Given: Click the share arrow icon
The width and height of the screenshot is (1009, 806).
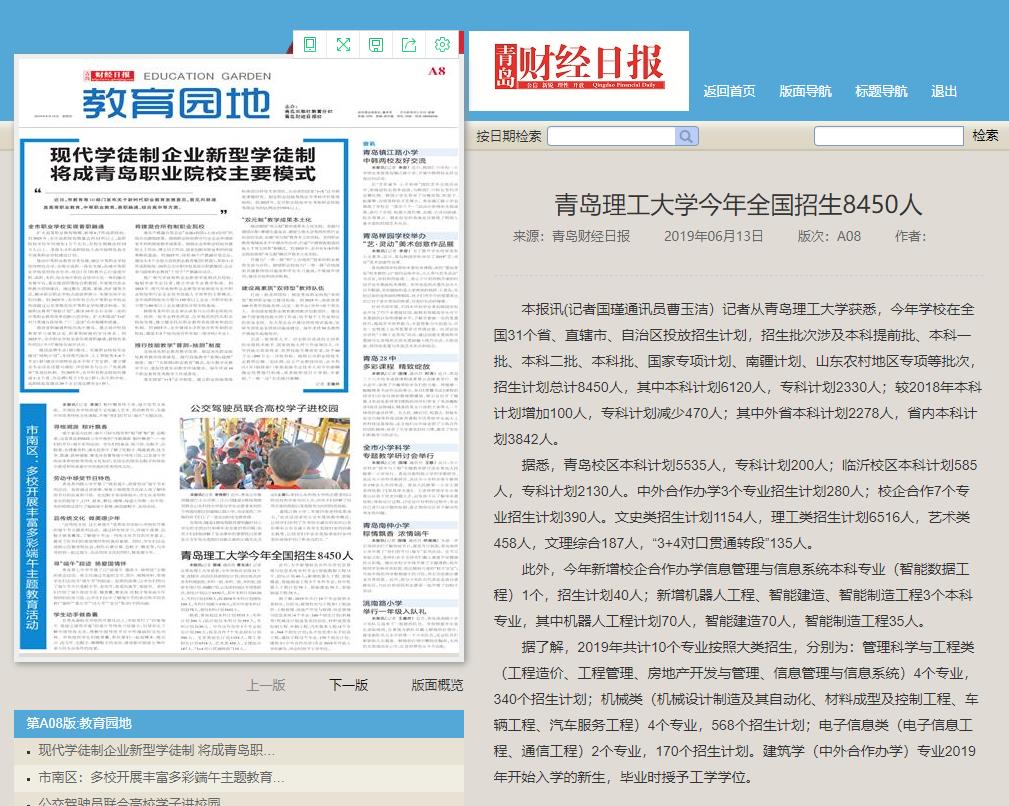Looking at the screenshot, I should (x=409, y=44).
